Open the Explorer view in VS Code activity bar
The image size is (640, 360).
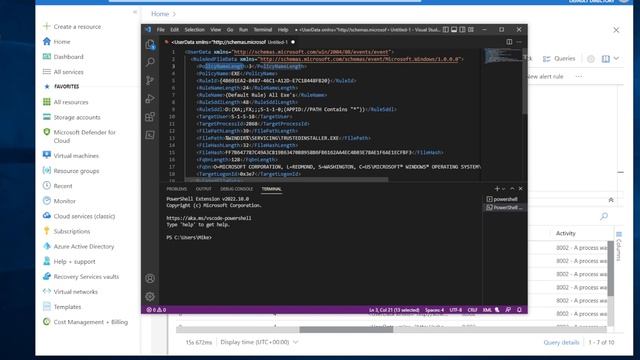tap(150, 44)
